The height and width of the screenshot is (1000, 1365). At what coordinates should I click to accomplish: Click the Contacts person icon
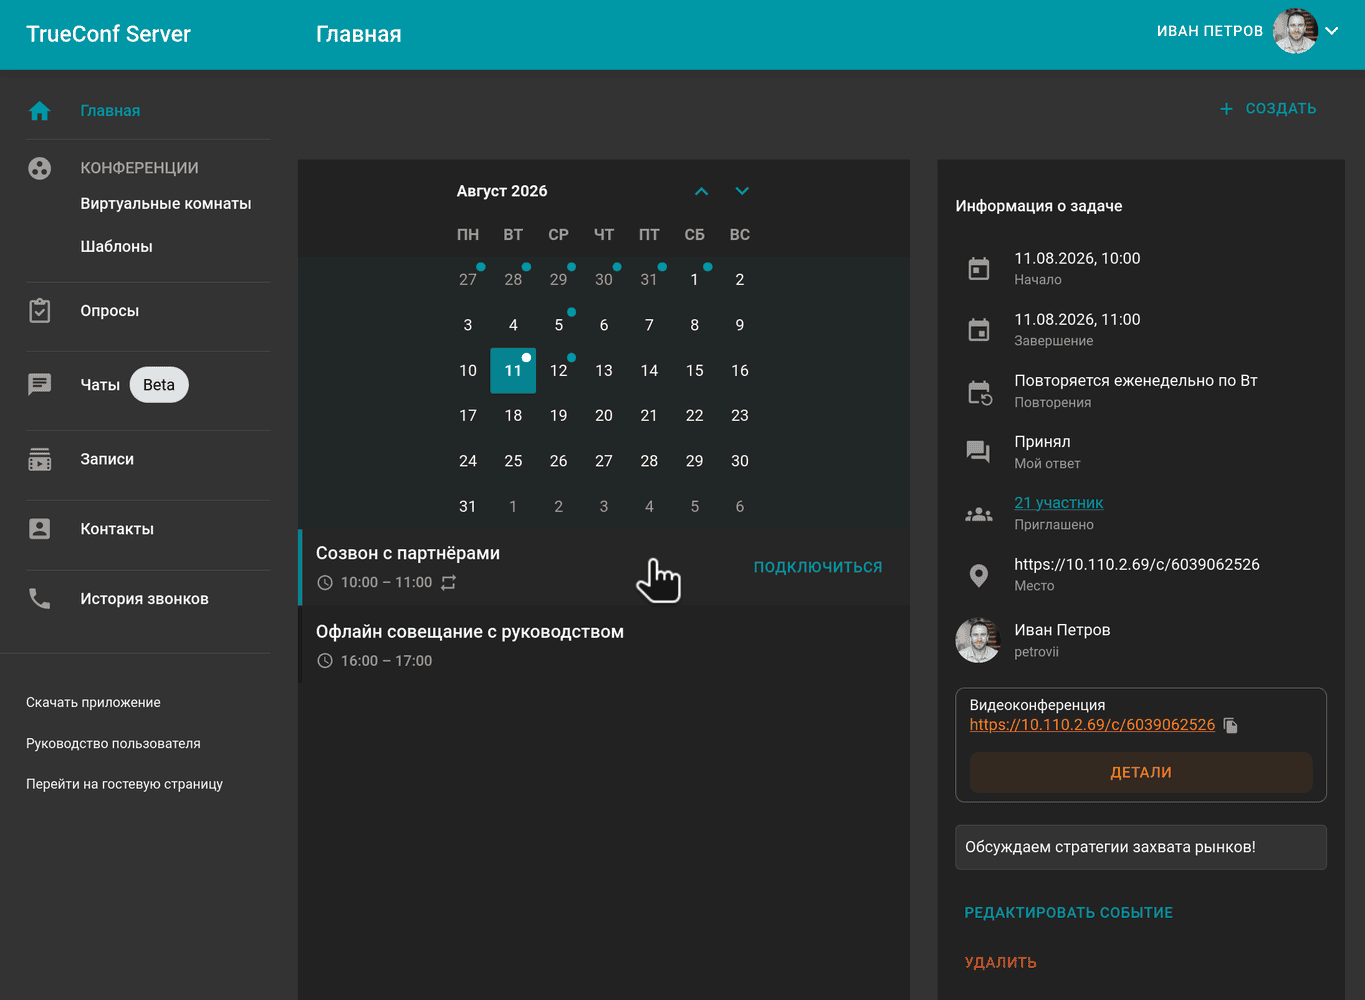pyautogui.click(x=40, y=529)
